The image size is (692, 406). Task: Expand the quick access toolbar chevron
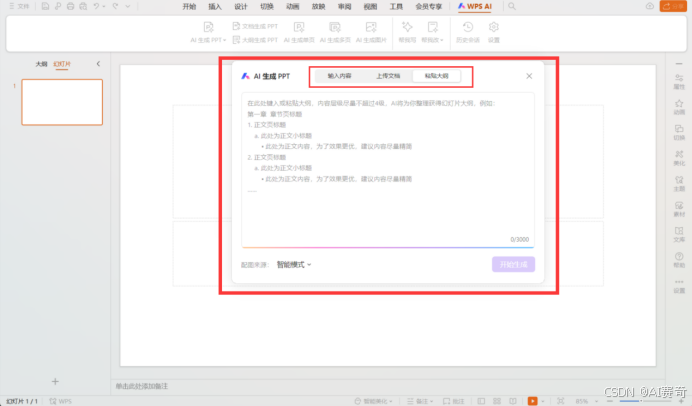[128, 6]
